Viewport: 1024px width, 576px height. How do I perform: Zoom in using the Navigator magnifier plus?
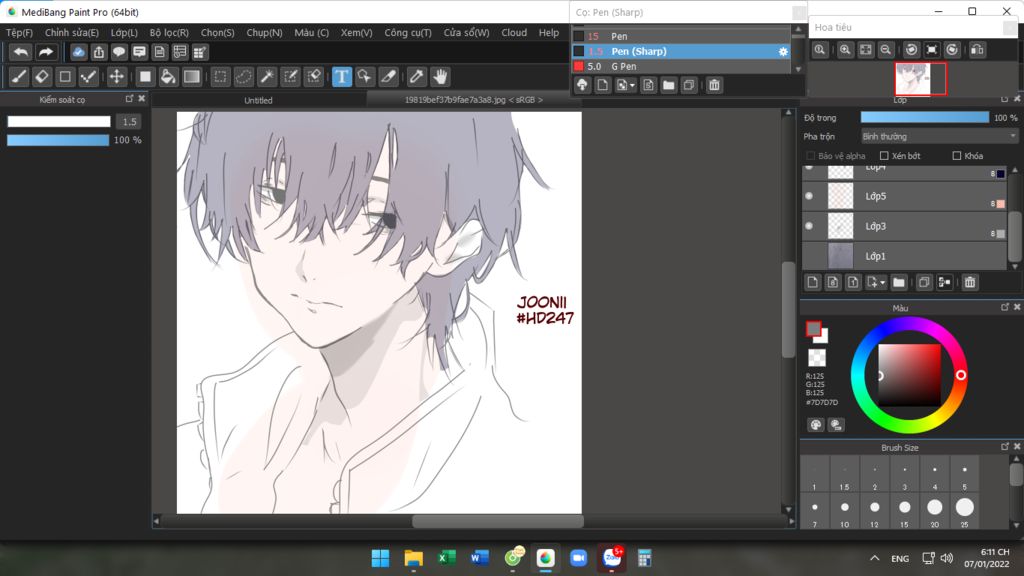pos(845,49)
